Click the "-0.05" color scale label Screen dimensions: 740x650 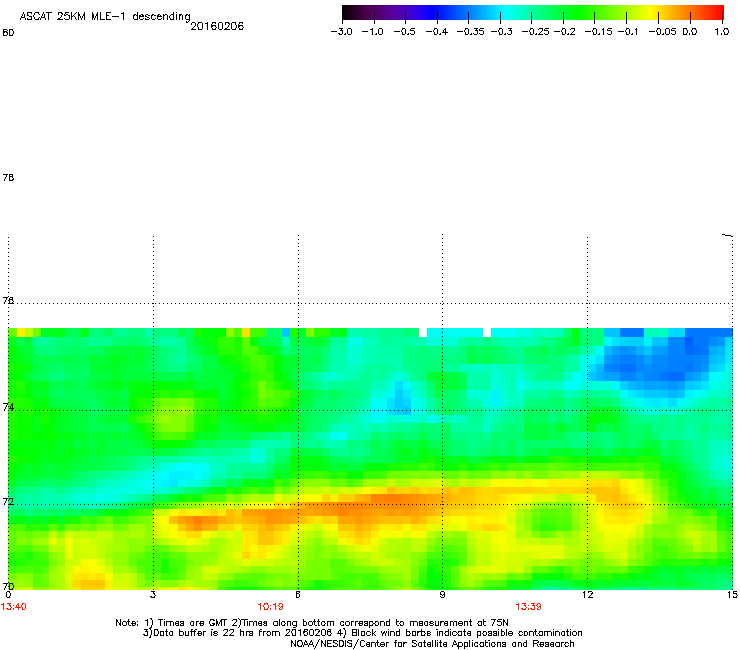[662, 32]
